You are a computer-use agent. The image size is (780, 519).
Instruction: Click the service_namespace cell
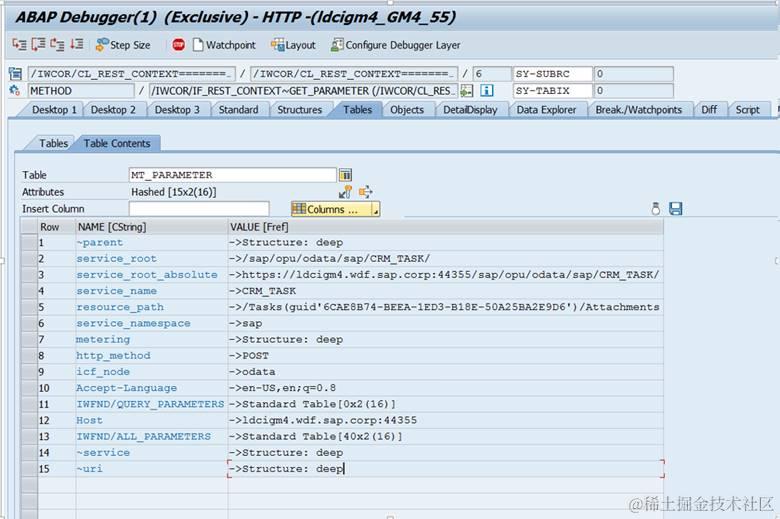pos(151,323)
